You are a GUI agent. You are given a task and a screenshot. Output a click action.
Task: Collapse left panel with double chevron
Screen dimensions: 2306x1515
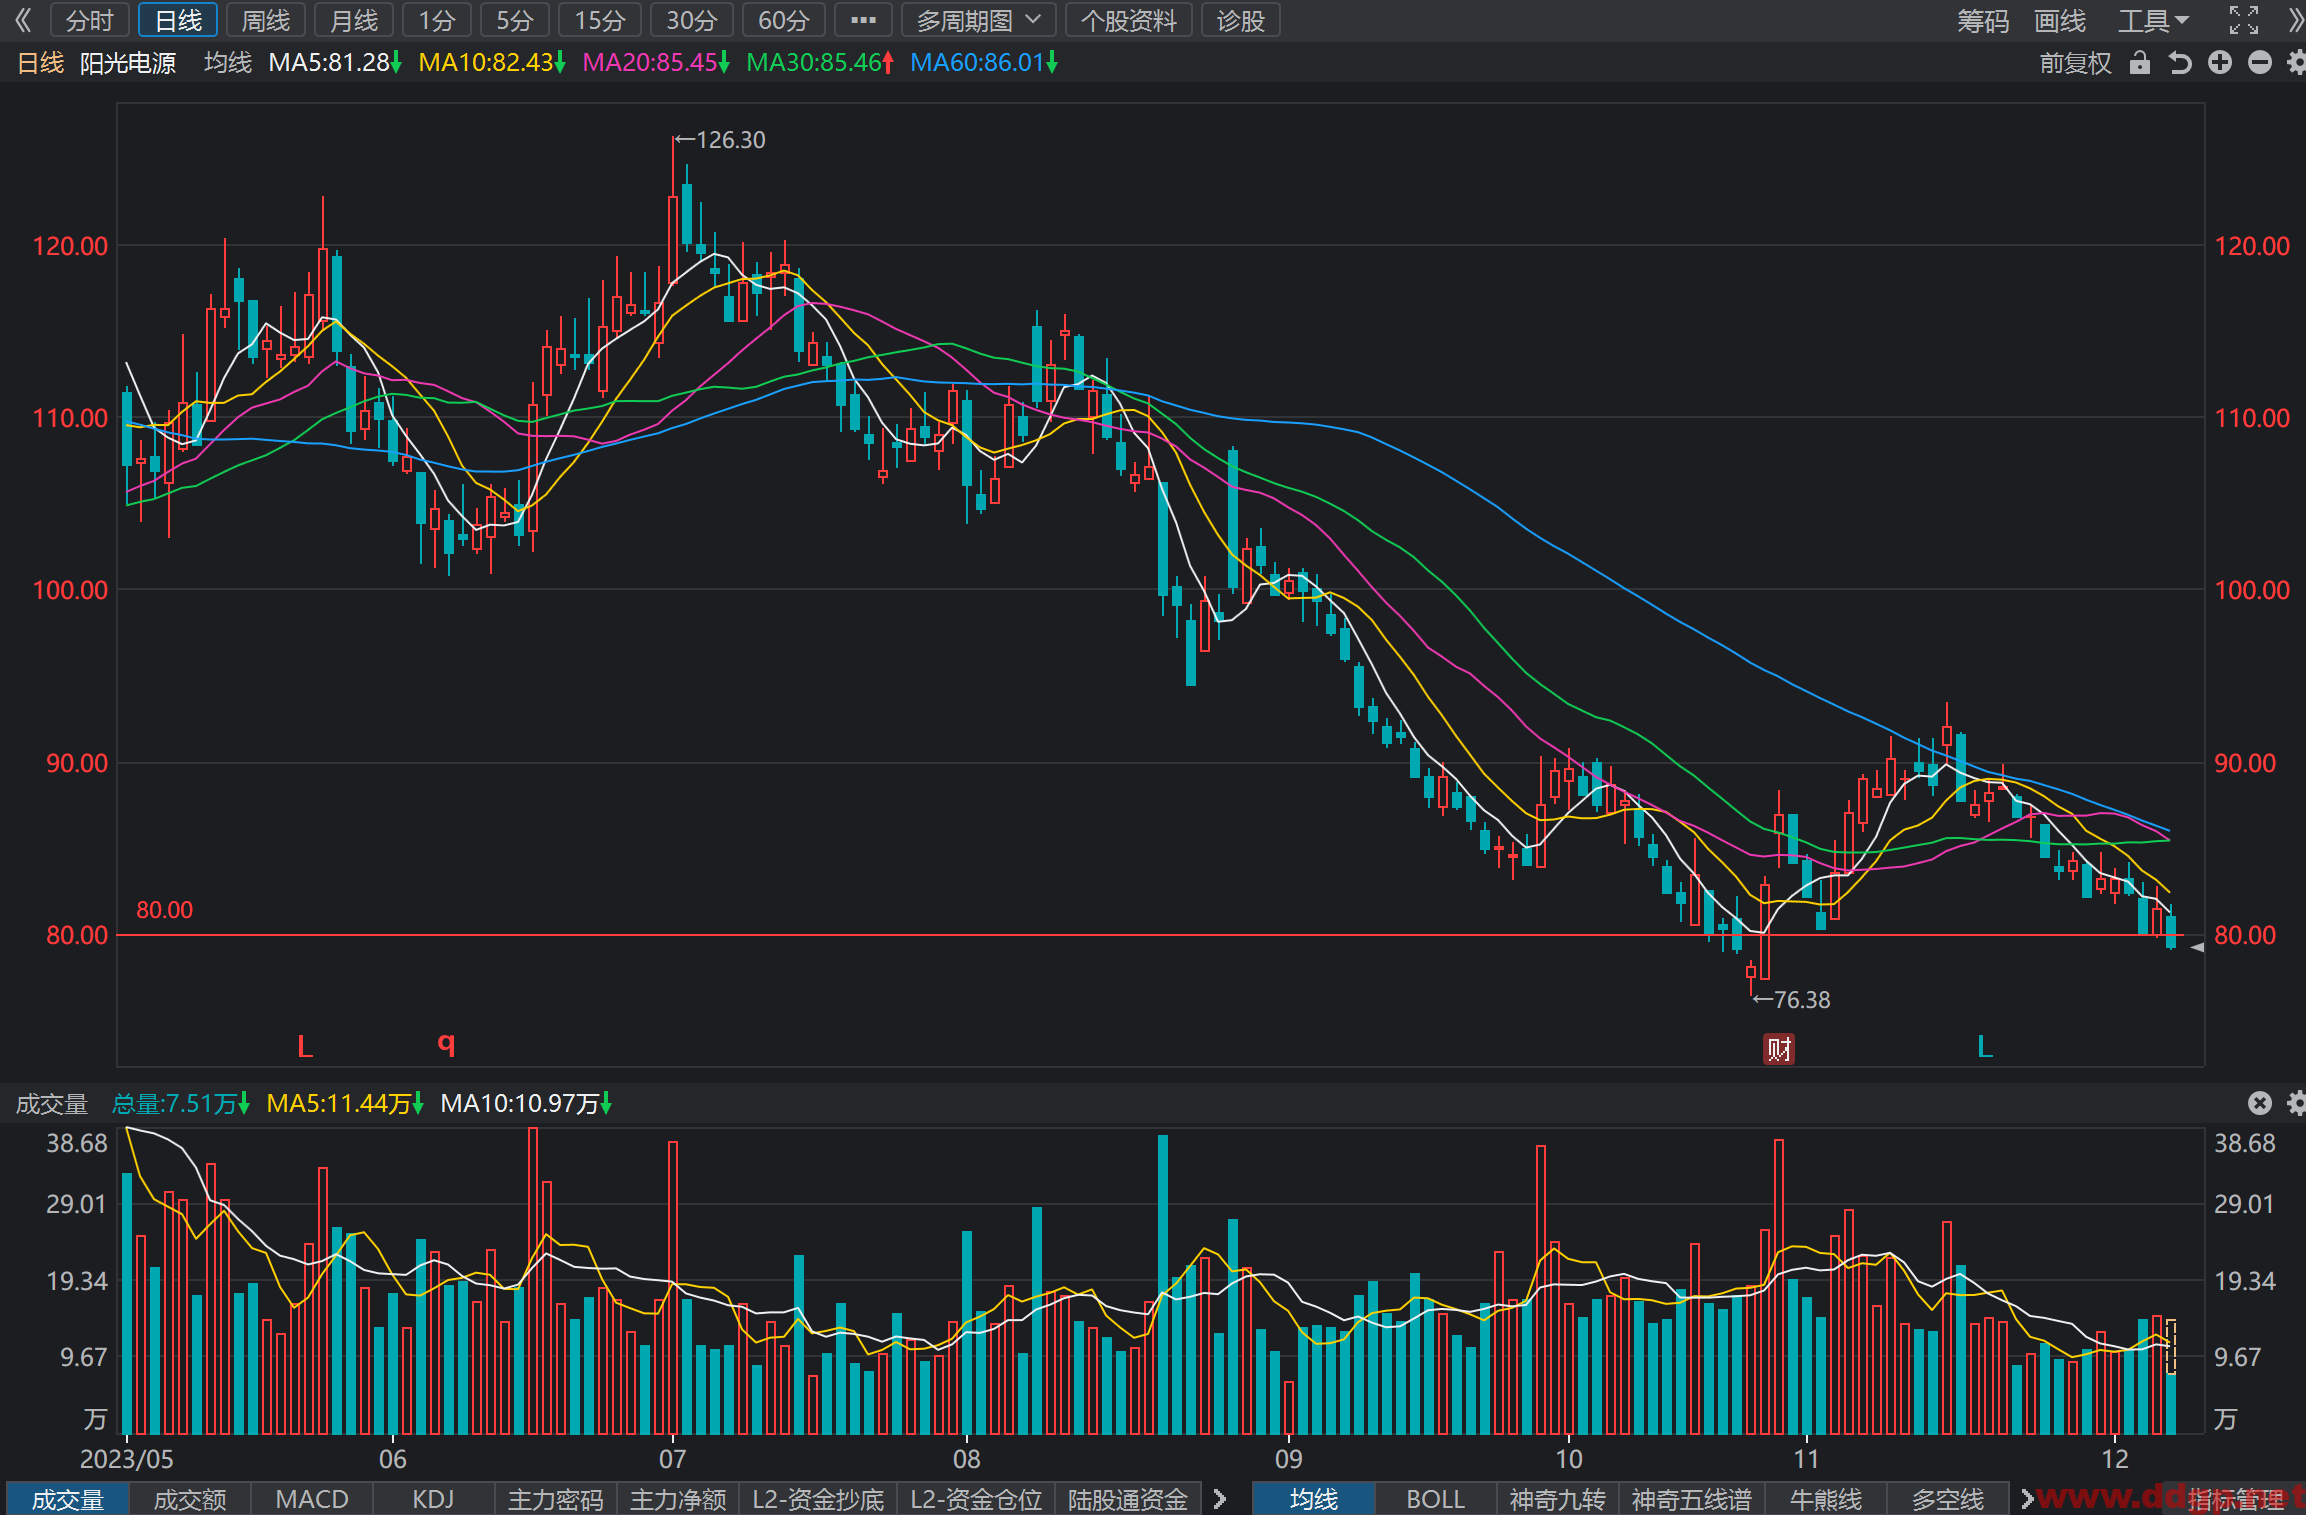coord(22,20)
